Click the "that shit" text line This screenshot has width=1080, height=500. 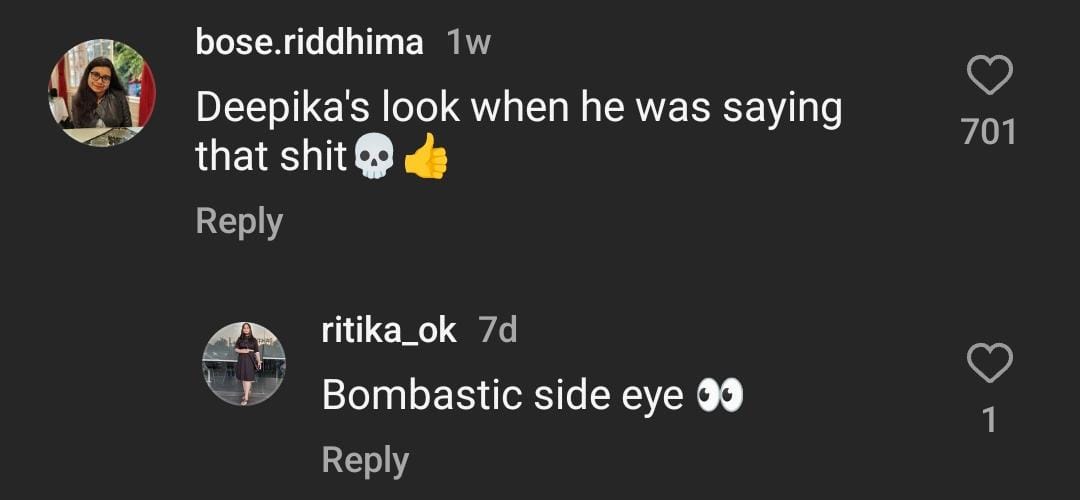271,158
